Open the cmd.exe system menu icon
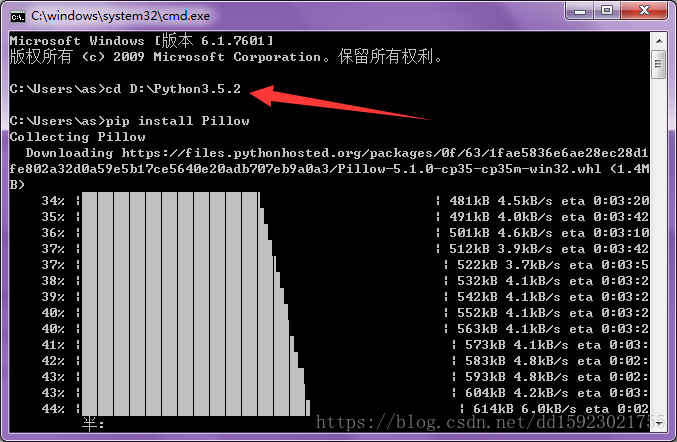The width and height of the screenshot is (677, 442). tap(18, 16)
